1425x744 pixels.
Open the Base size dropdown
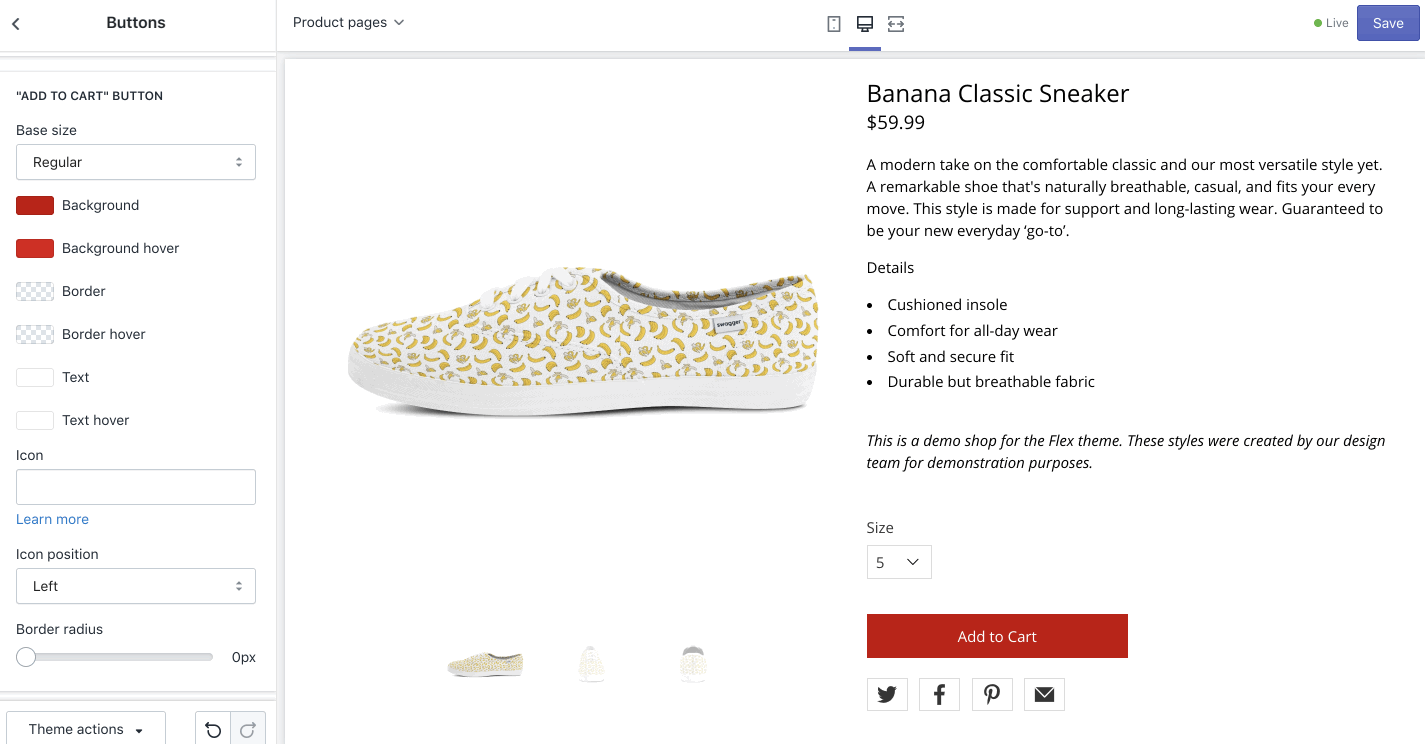coord(136,162)
